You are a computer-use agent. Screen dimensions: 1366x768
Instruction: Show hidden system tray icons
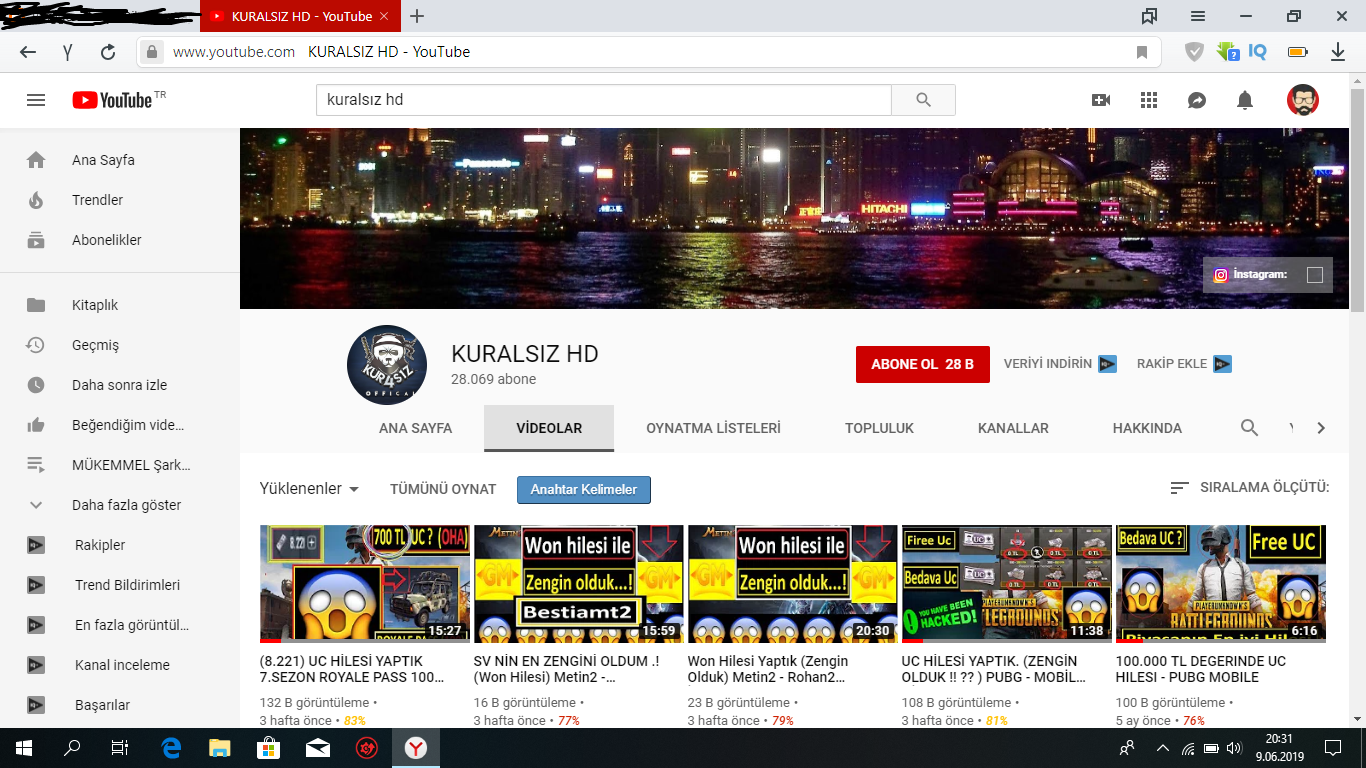click(x=1162, y=748)
